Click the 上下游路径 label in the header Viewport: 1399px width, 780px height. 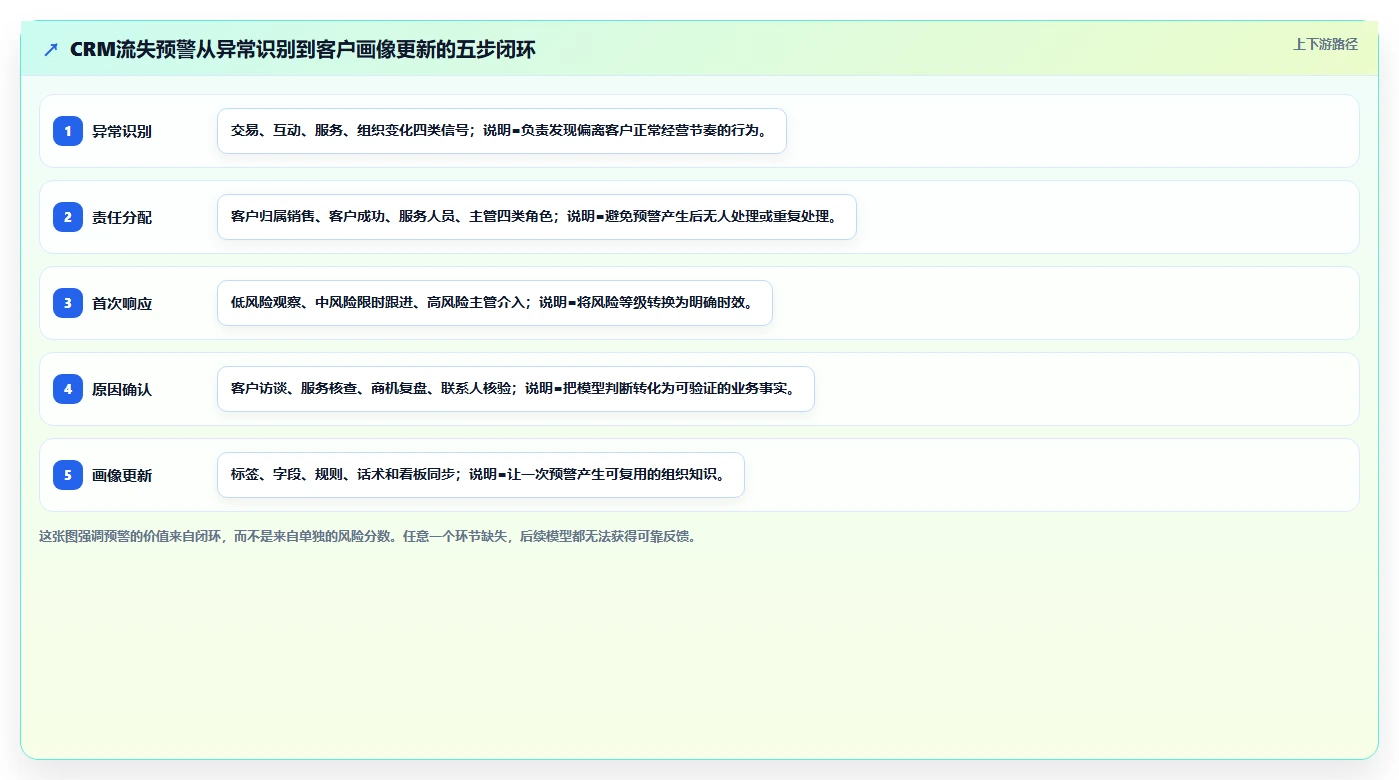tap(1325, 44)
